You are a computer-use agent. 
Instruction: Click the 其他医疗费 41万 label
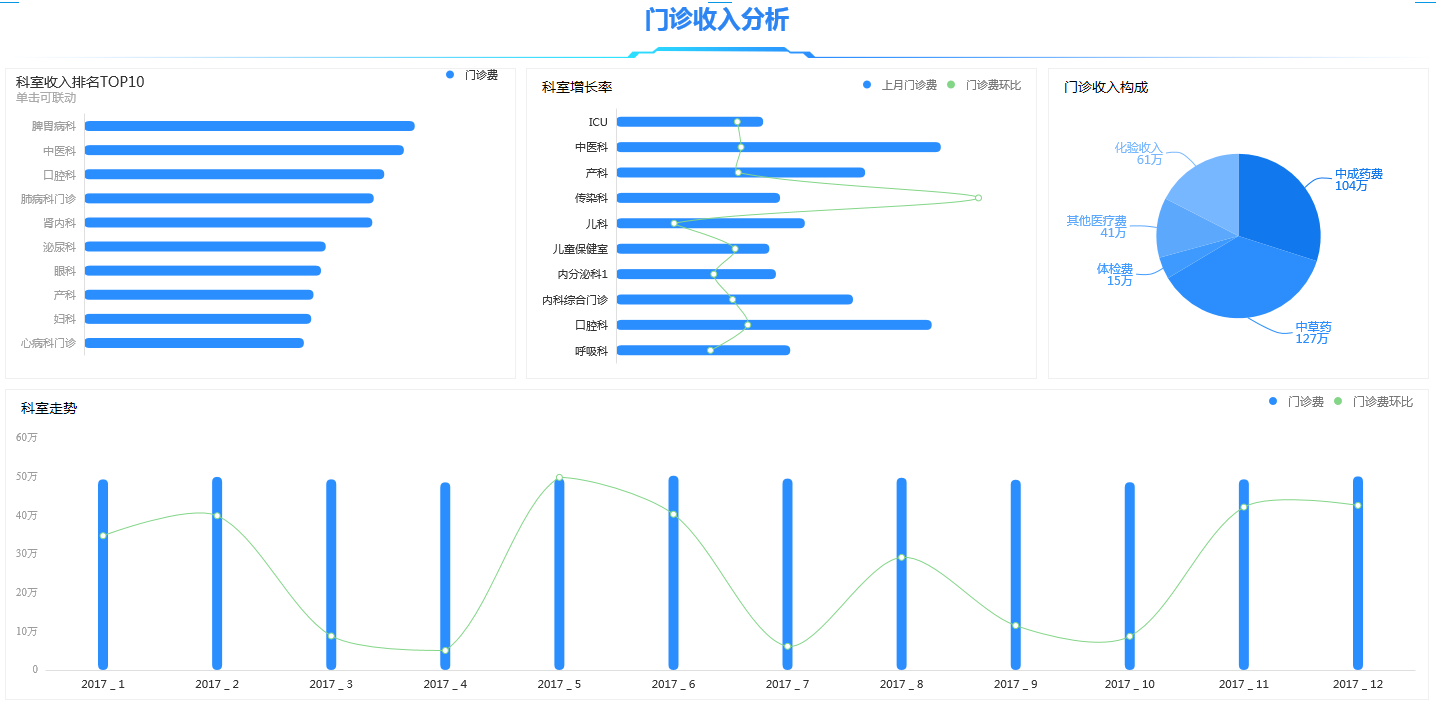(x=1096, y=226)
